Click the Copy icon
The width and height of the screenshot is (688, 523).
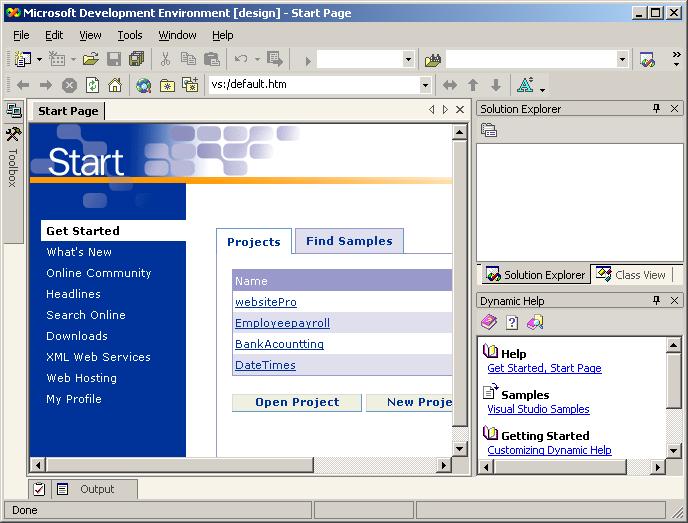click(189, 59)
